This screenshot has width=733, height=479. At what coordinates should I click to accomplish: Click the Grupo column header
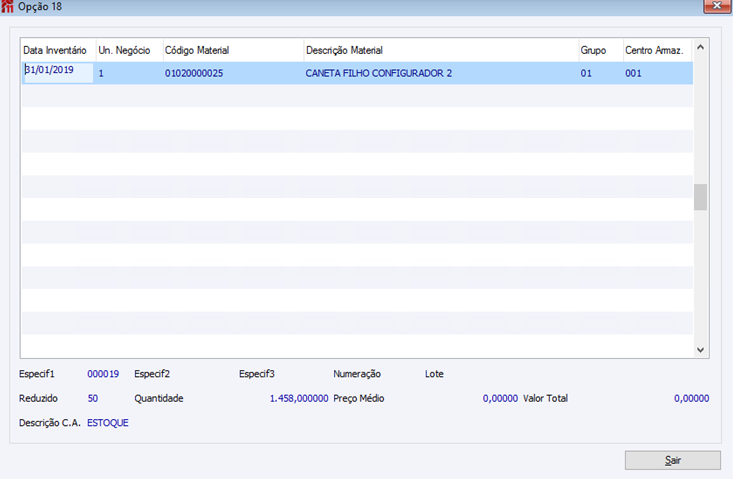(x=601, y=50)
